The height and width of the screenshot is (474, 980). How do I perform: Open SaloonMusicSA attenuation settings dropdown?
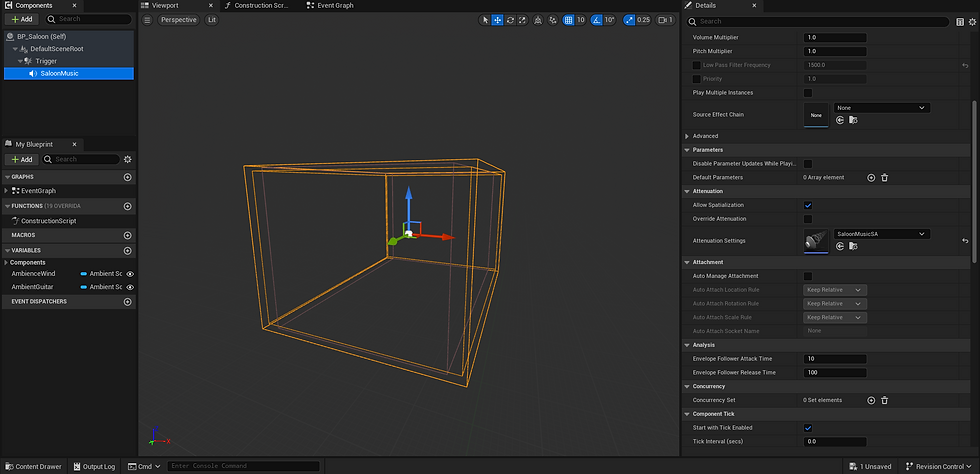(x=882, y=234)
